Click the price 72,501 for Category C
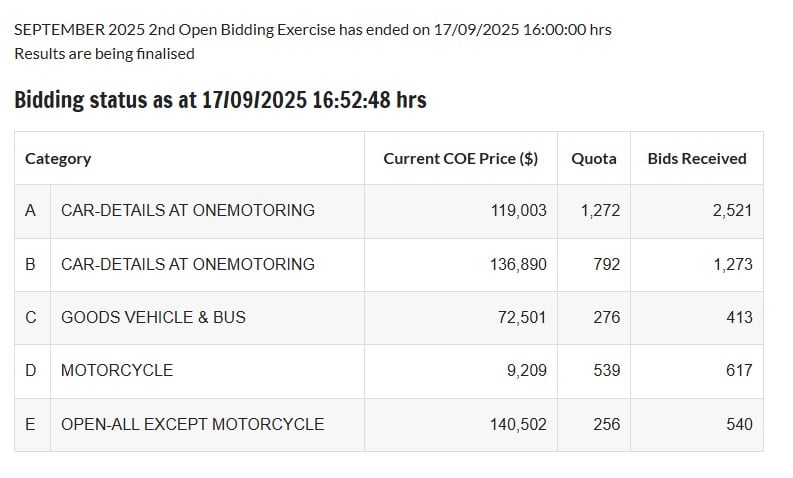This screenshot has height=478, width=793. pos(522,317)
